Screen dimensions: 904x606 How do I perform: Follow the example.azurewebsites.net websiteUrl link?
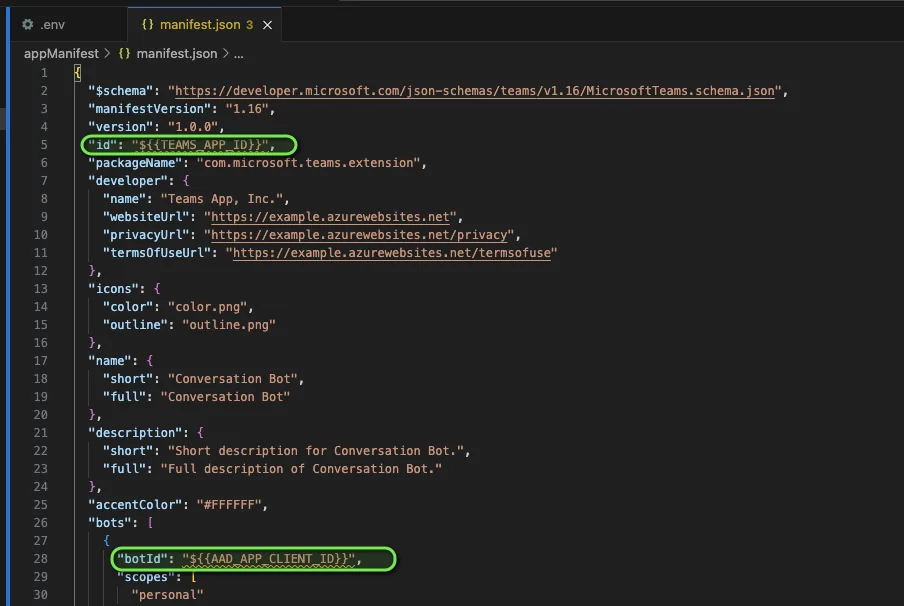pos(330,217)
